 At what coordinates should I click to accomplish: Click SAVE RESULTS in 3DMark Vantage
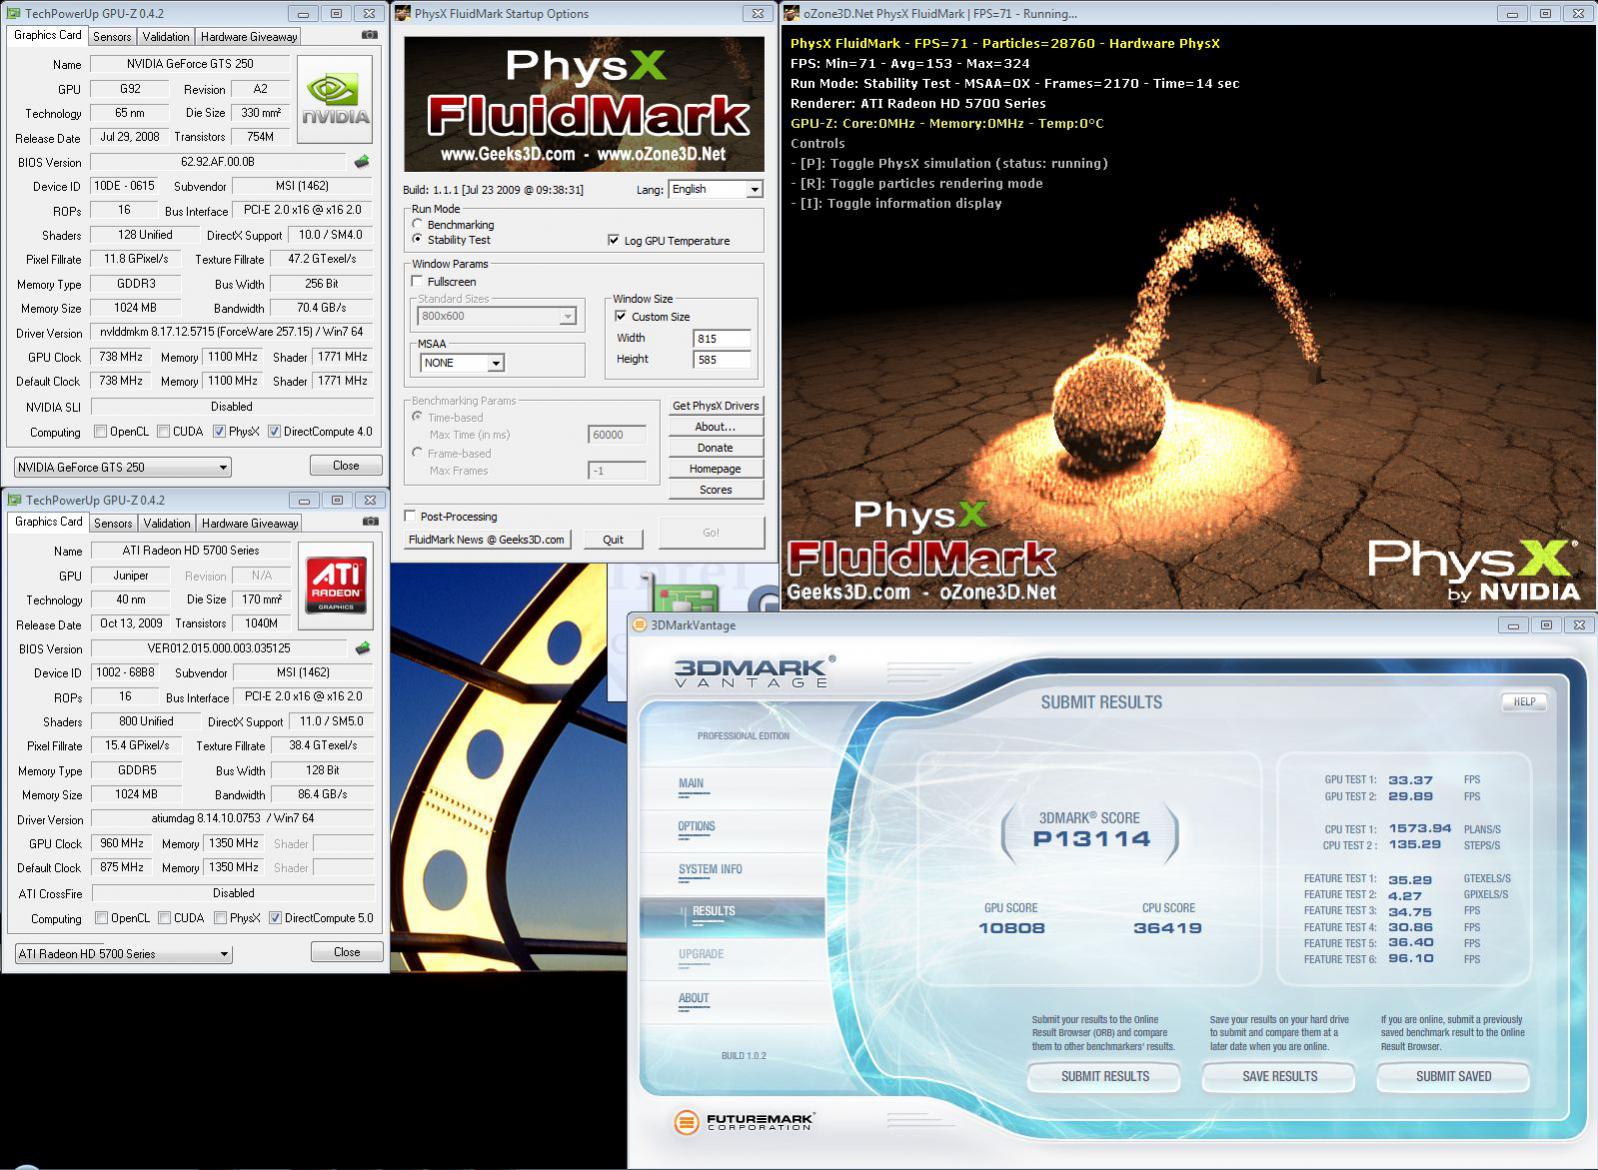tap(1279, 1077)
